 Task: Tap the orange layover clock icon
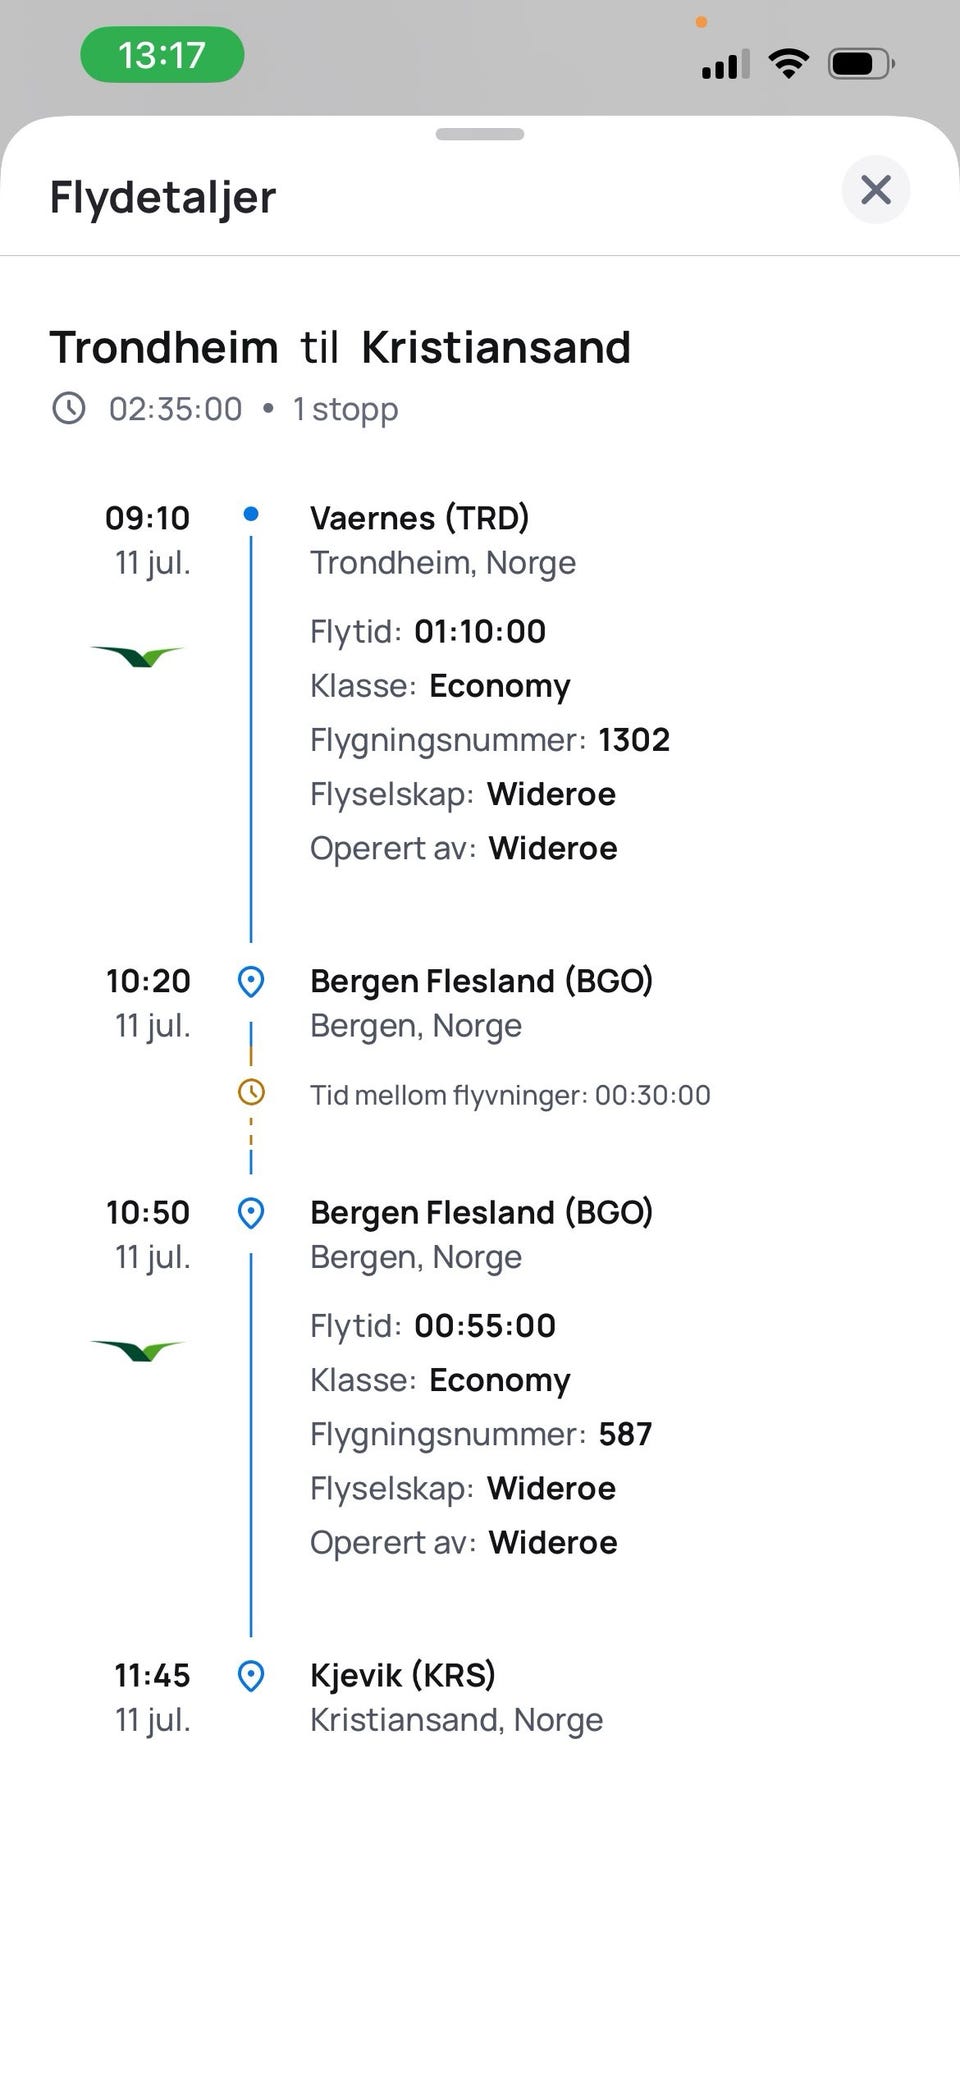251,1092
